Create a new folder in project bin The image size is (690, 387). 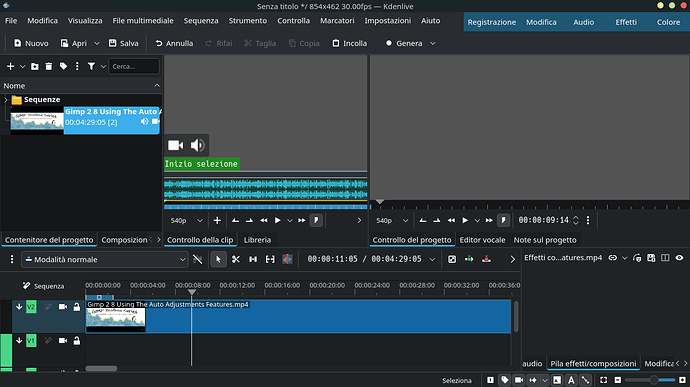pos(35,66)
